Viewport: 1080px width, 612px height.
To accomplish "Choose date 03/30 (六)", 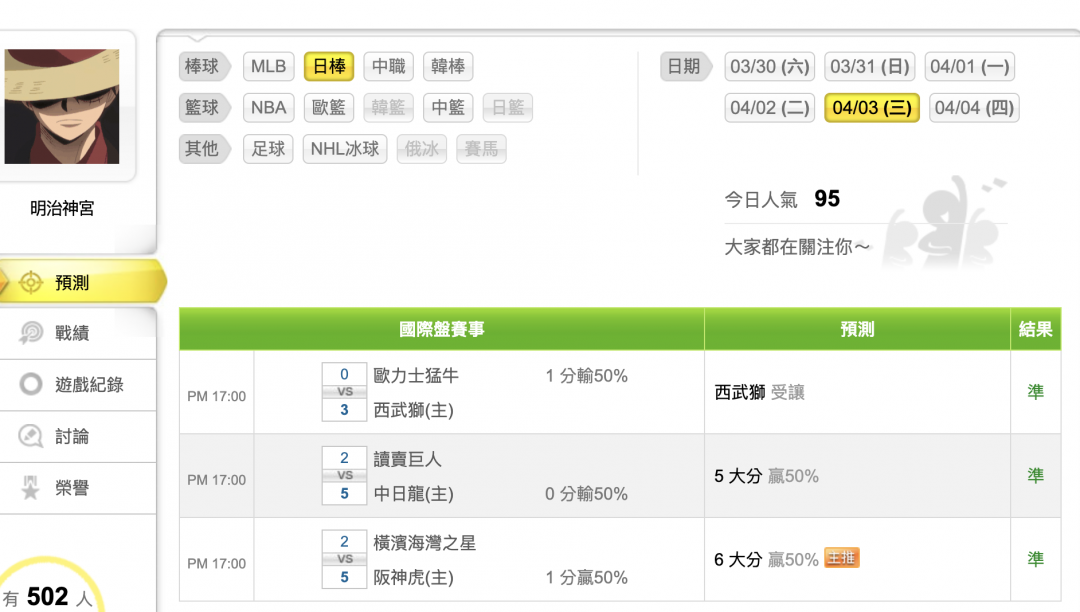I will point(769,66).
